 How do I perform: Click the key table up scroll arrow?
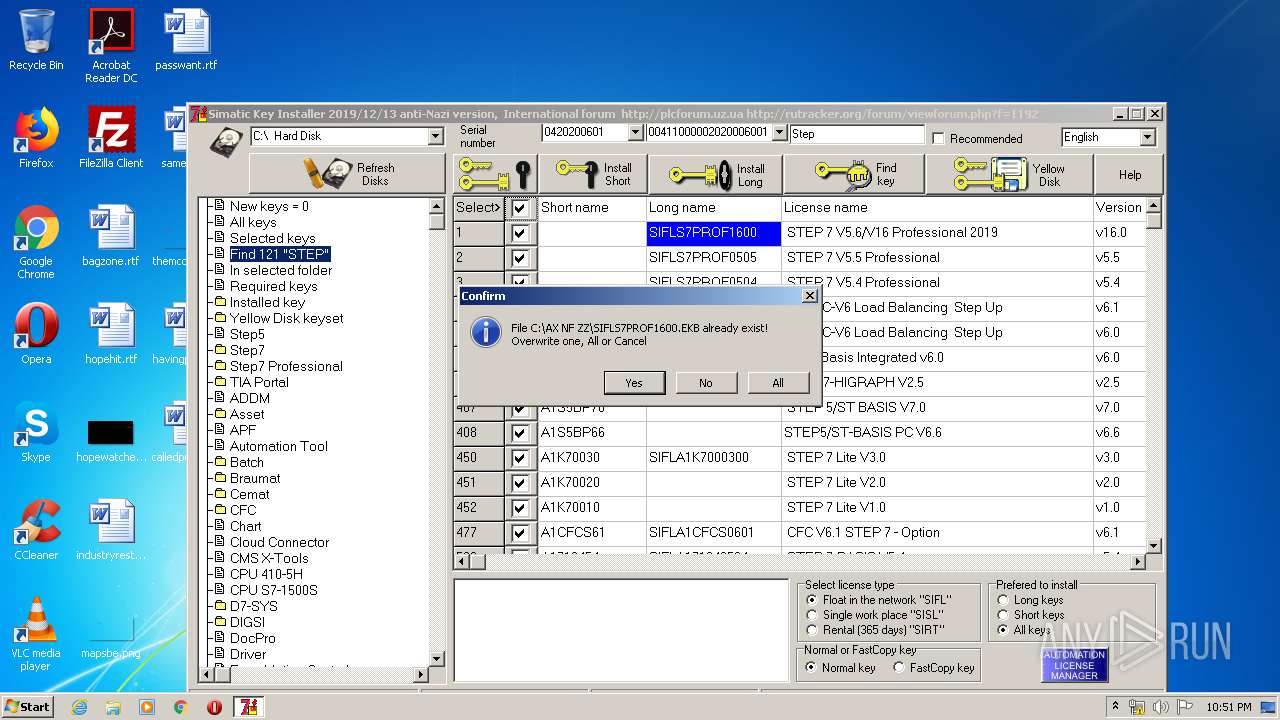(x=1153, y=205)
